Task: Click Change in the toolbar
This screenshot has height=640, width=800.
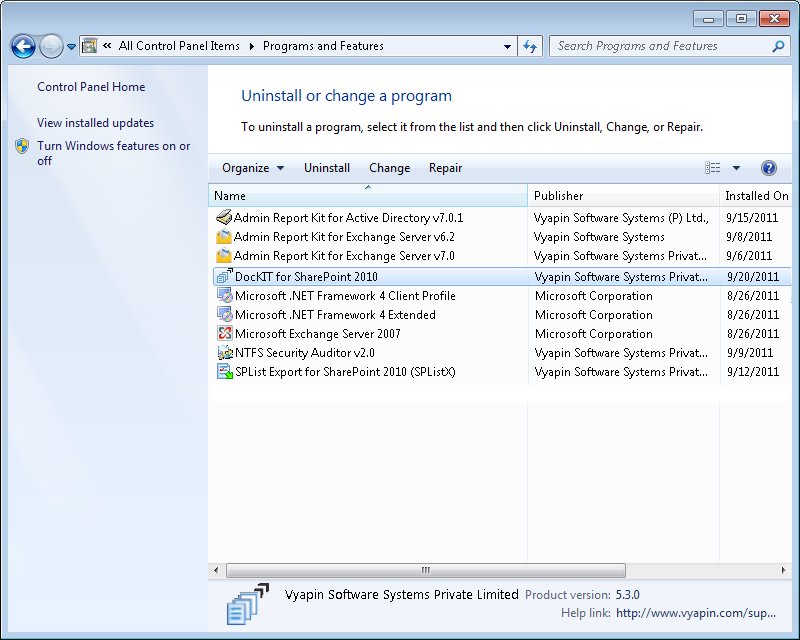Action: 389,168
